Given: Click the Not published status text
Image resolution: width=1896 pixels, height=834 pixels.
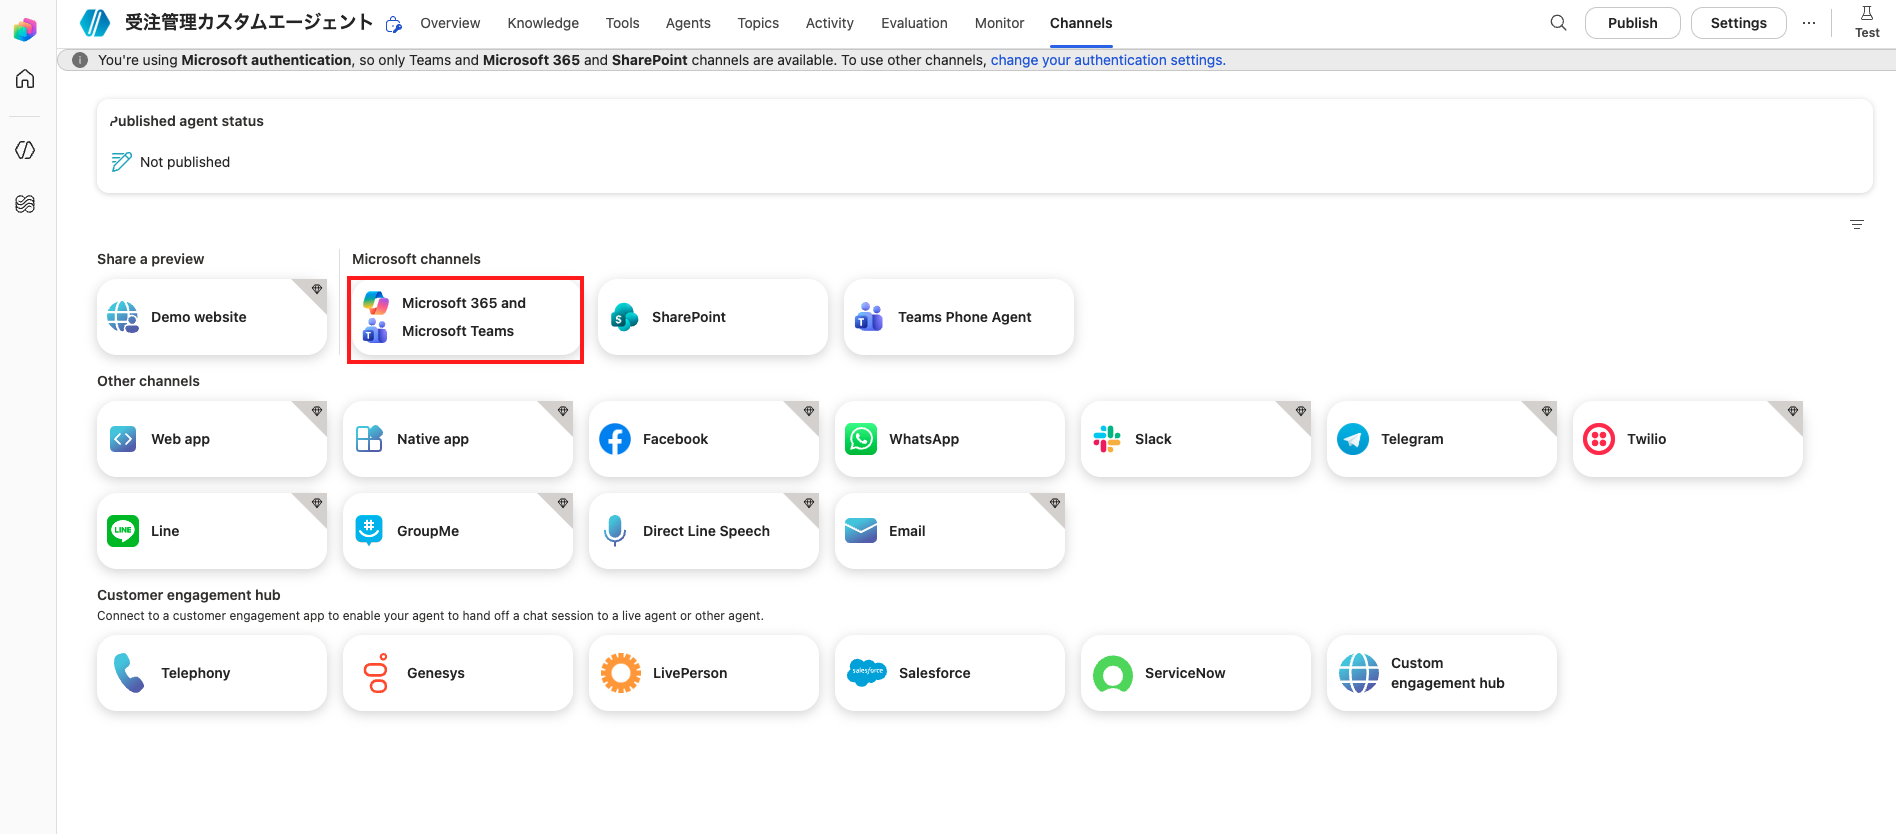Looking at the screenshot, I should [x=185, y=162].
